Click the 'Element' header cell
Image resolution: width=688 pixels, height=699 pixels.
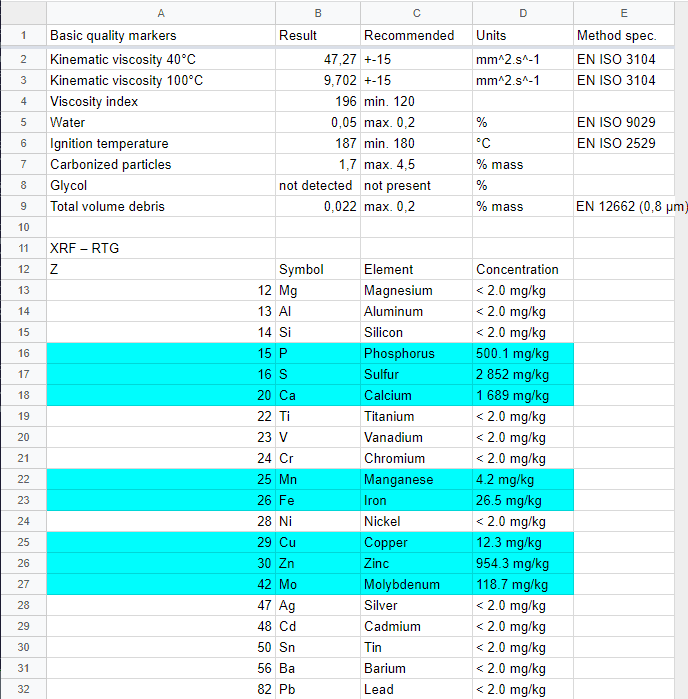click(416, 269)
